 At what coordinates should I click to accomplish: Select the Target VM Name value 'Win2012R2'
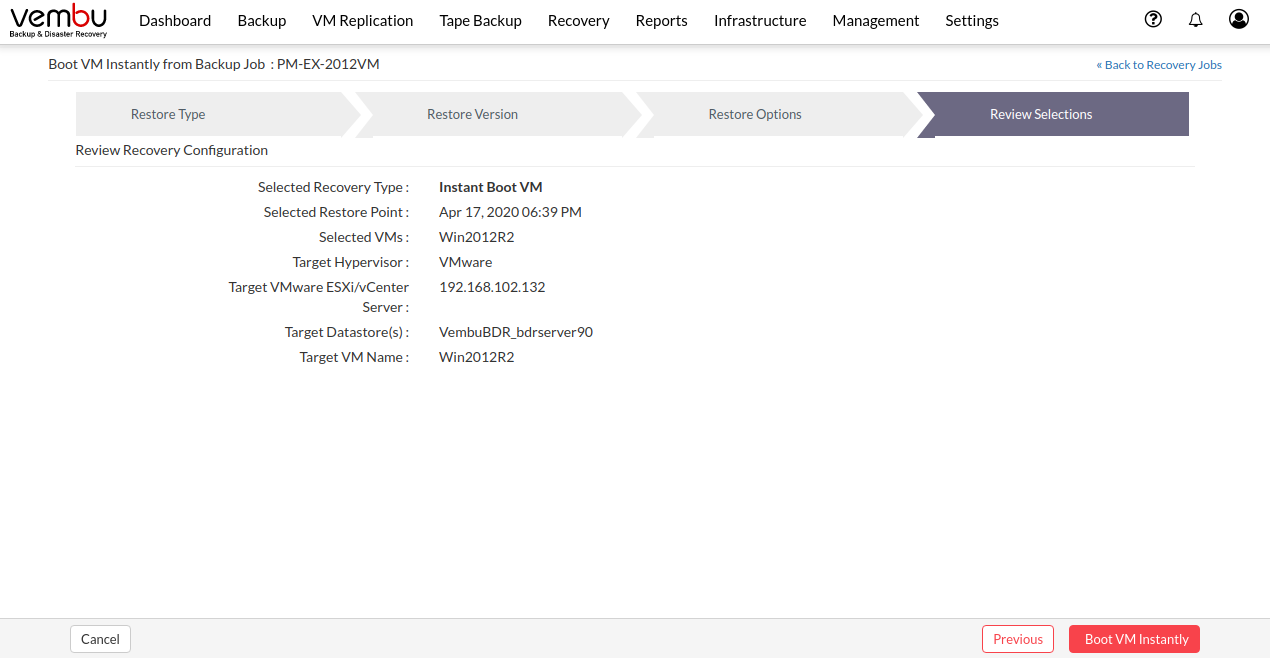tap(477, 357)
